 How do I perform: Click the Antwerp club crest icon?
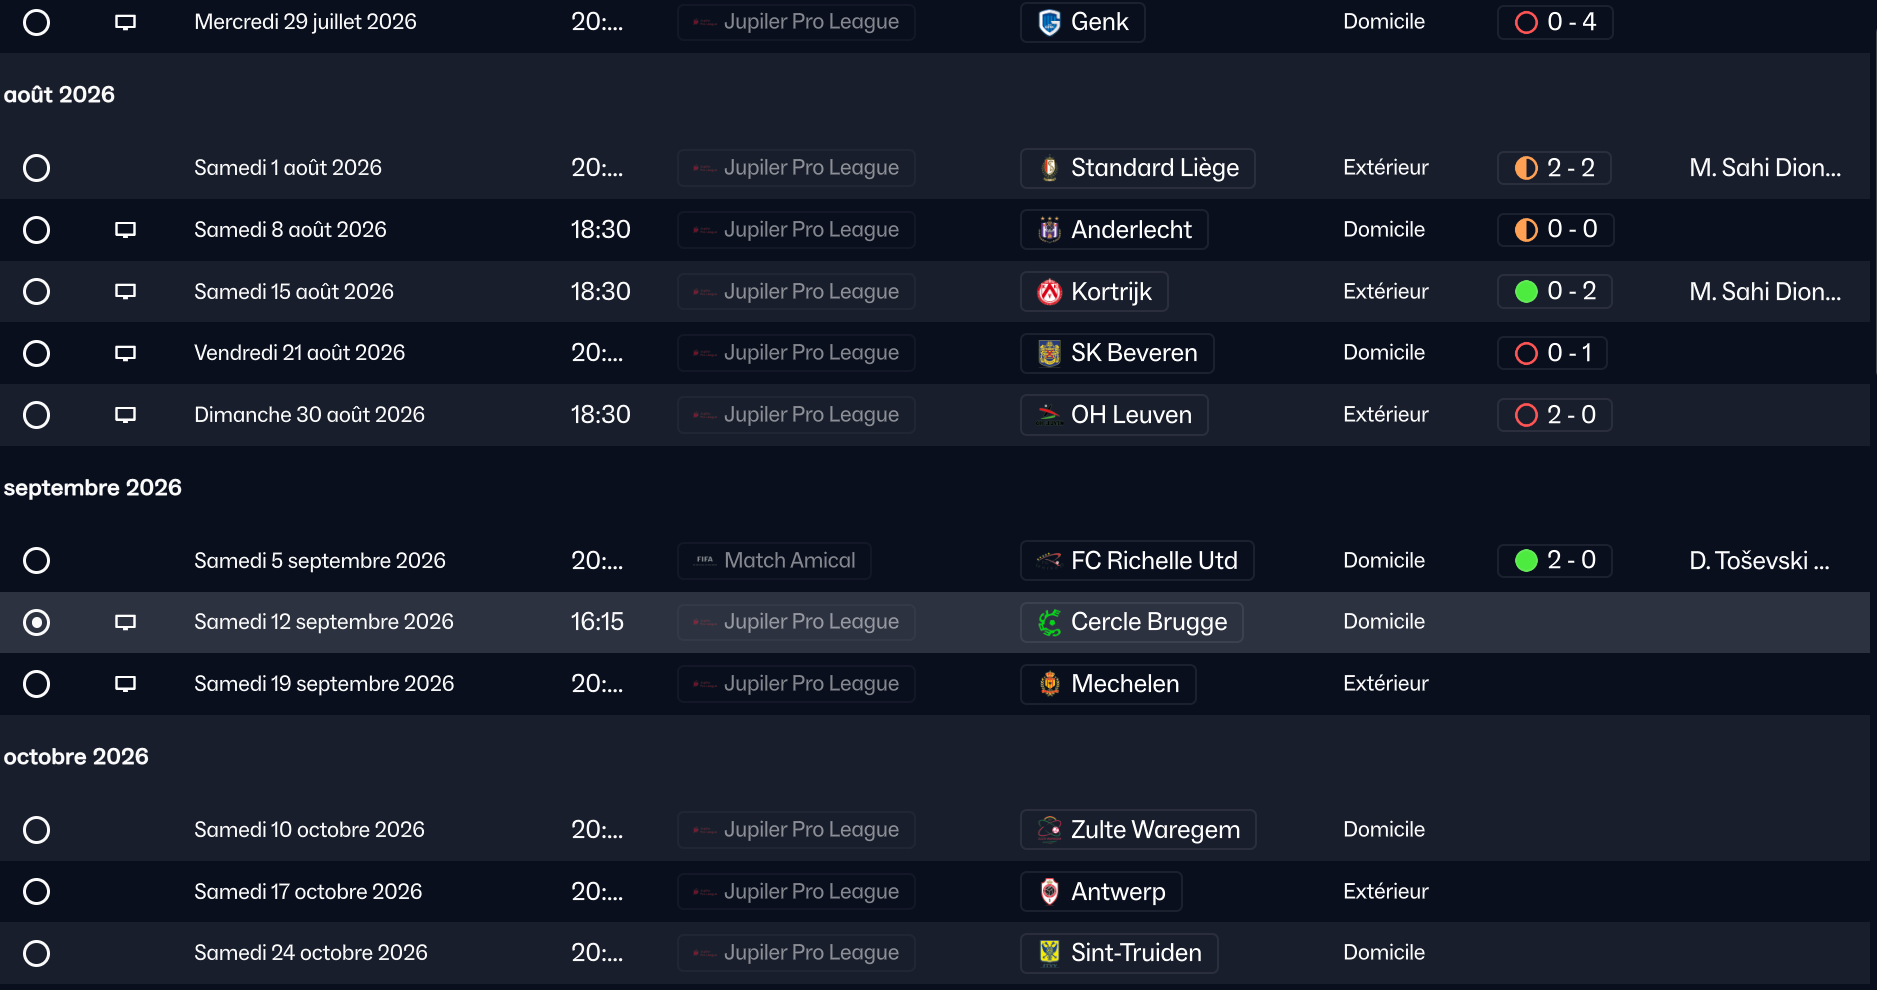(x=1049, y=892)
